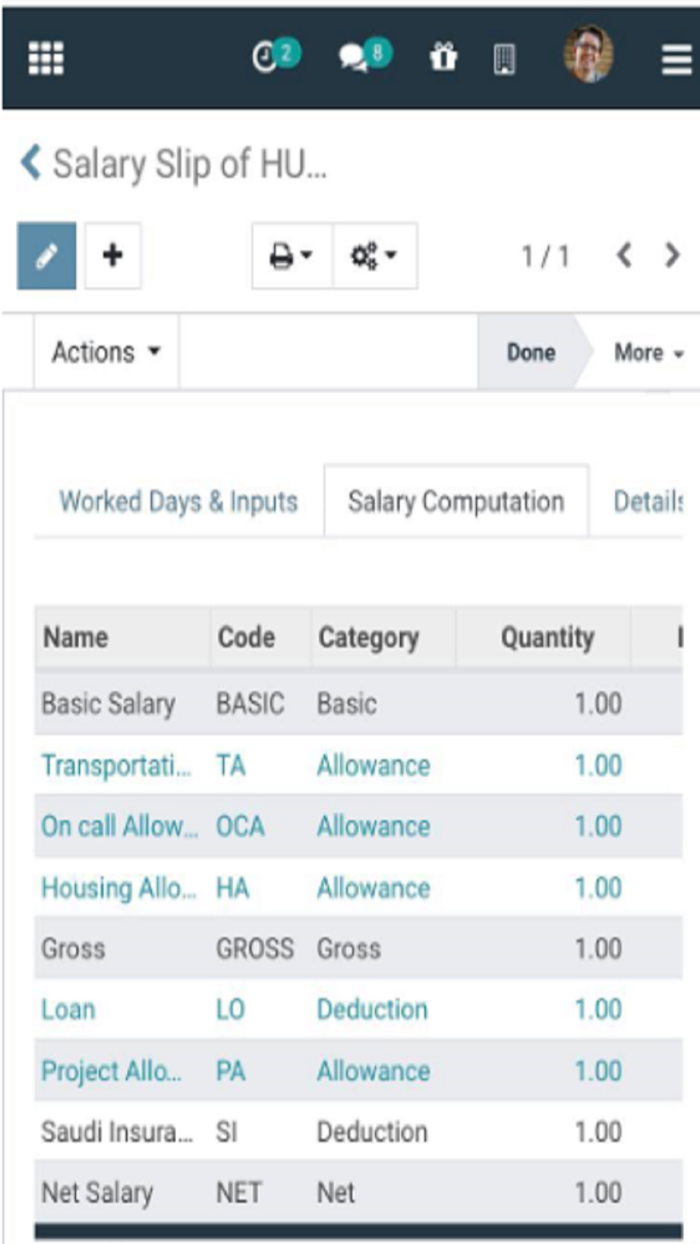
Task: Select the Salary Computation tab
Action: pyautogui.click(x=456, y=501)
